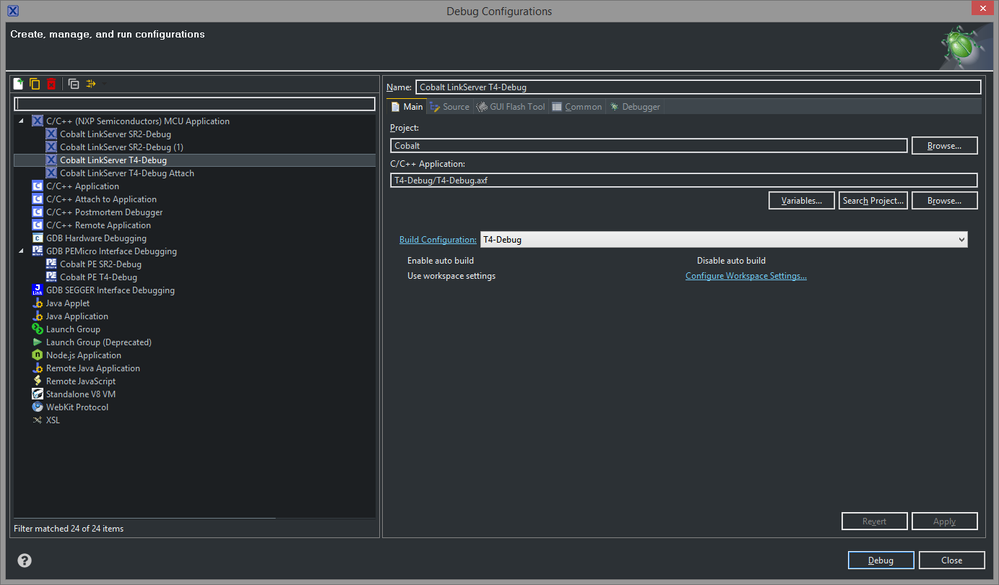The image size is (999, 585).
Task: Collapse the GDB PEMicro Interface Debugging group
Action: click(x=21, y=251)
